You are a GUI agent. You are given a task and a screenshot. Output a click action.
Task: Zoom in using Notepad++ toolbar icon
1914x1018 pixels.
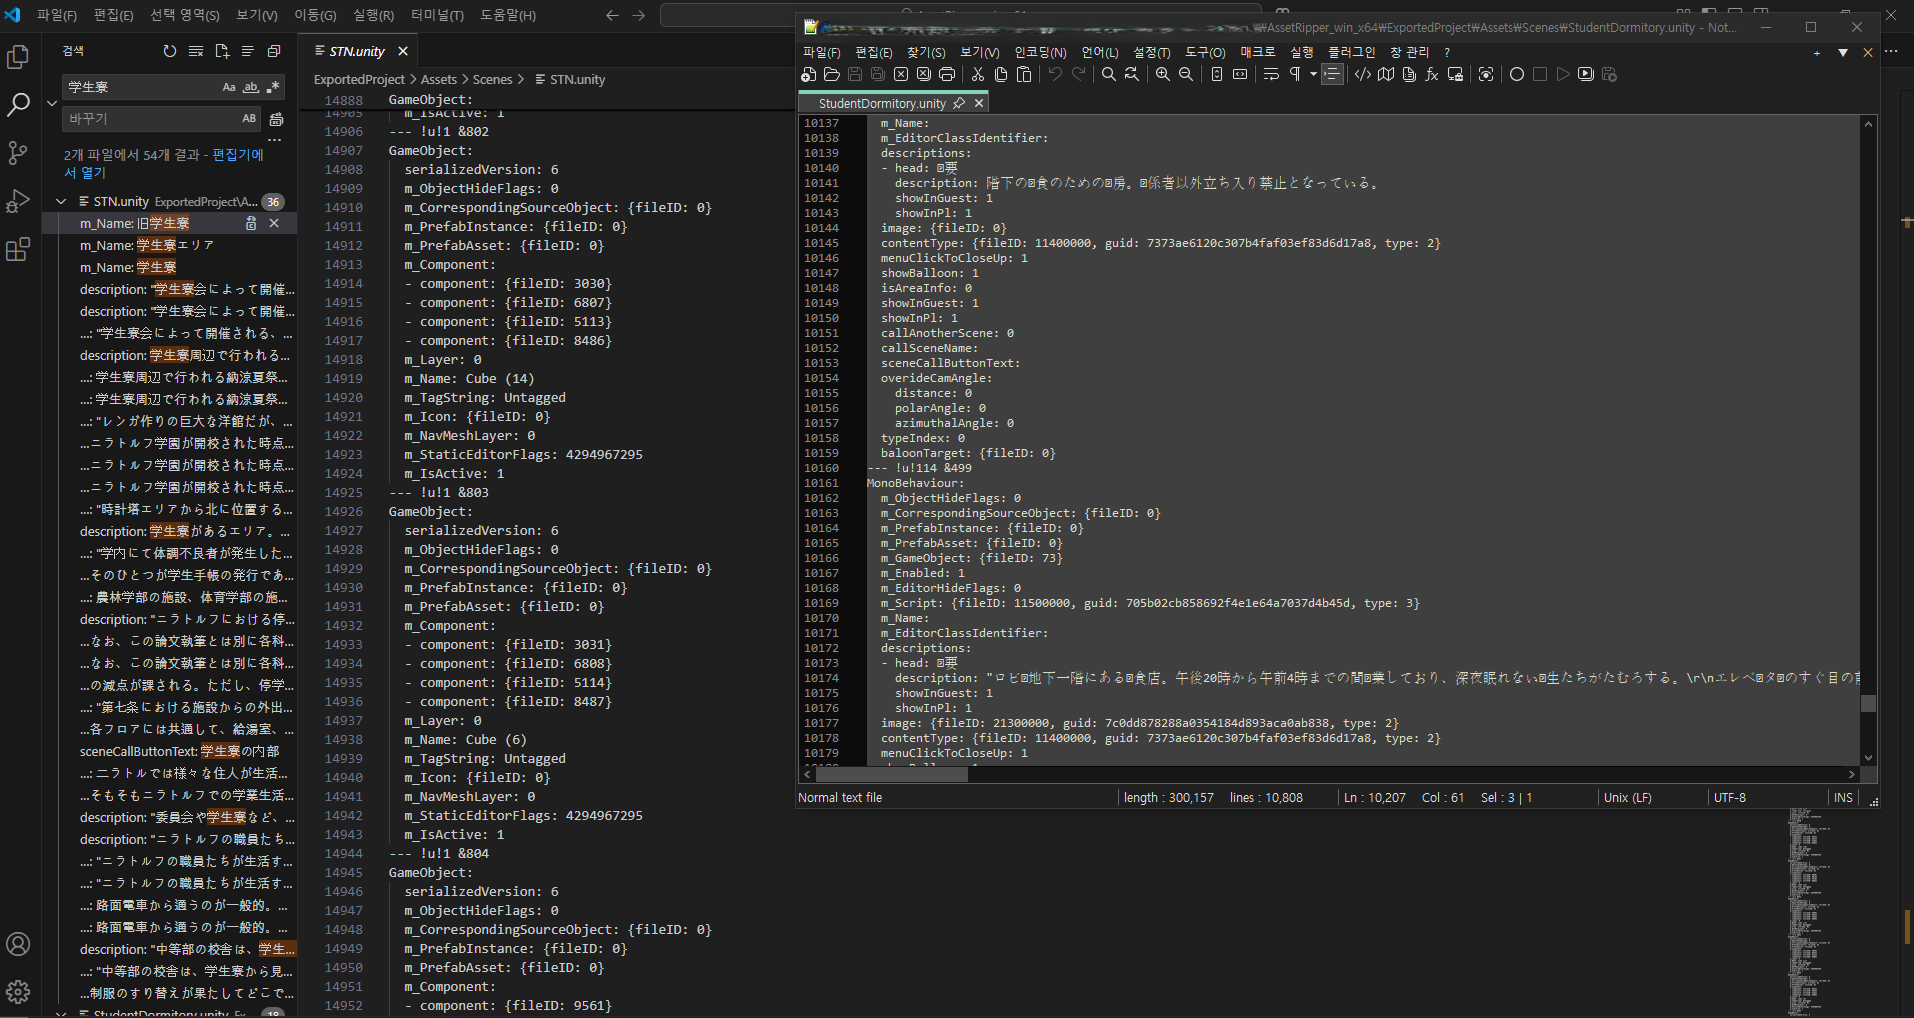1163,74
